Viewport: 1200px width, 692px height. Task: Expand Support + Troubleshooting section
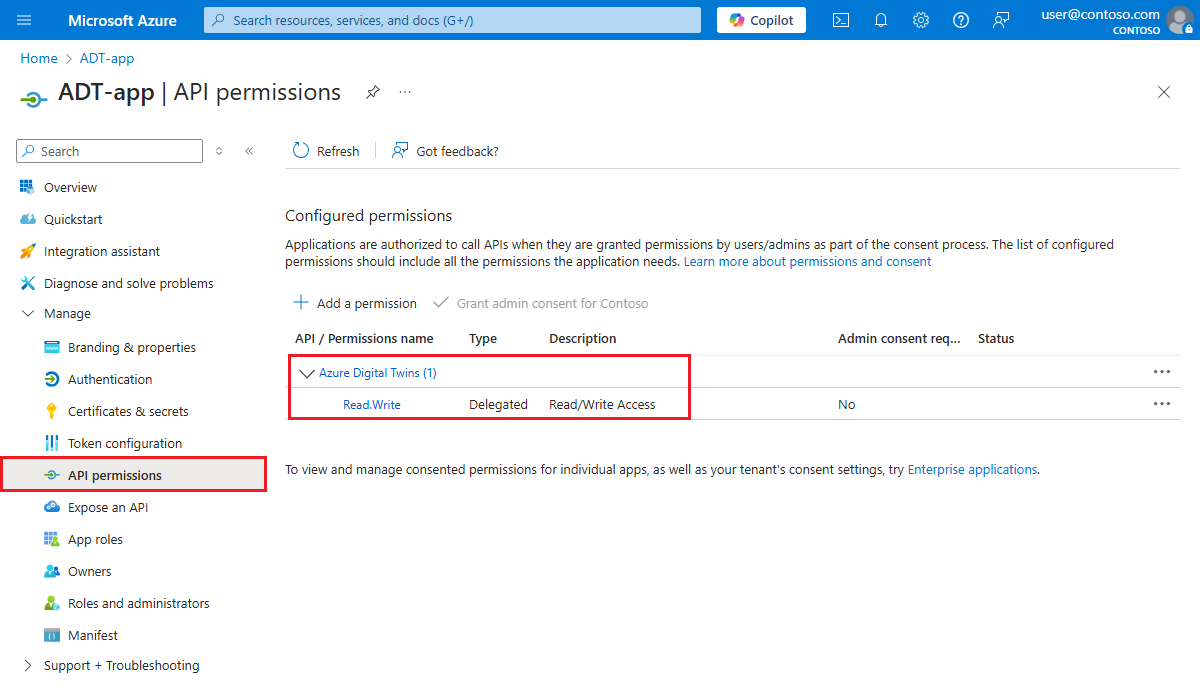120,665
